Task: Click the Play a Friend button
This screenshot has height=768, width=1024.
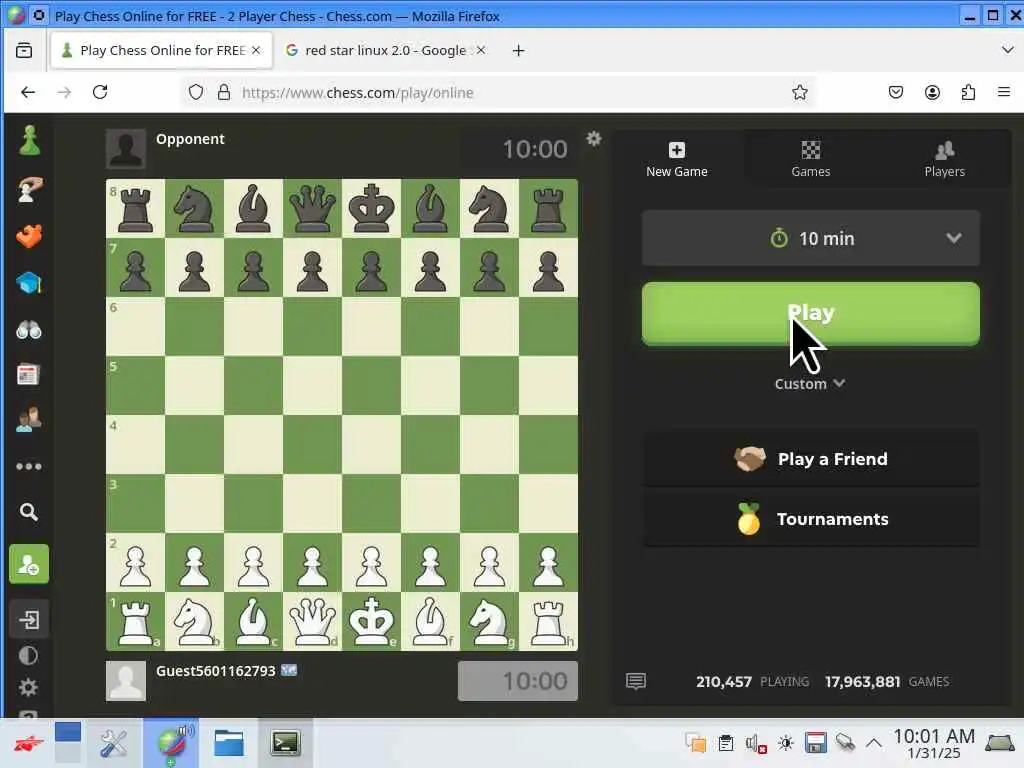Action: (810, 459)
